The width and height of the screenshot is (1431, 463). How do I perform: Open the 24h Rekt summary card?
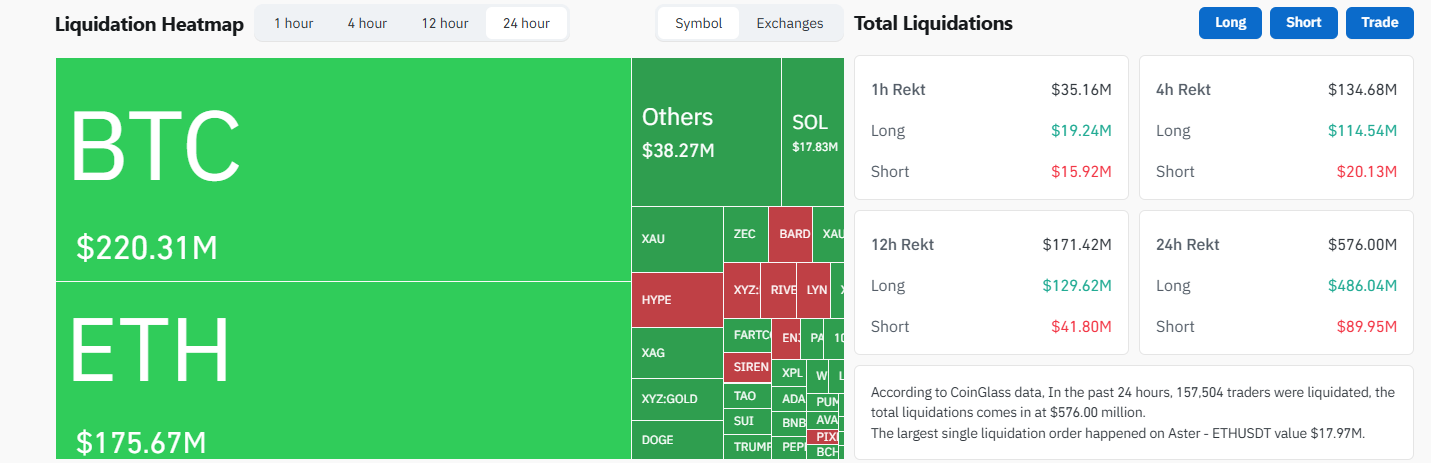tap(1276, 282)
